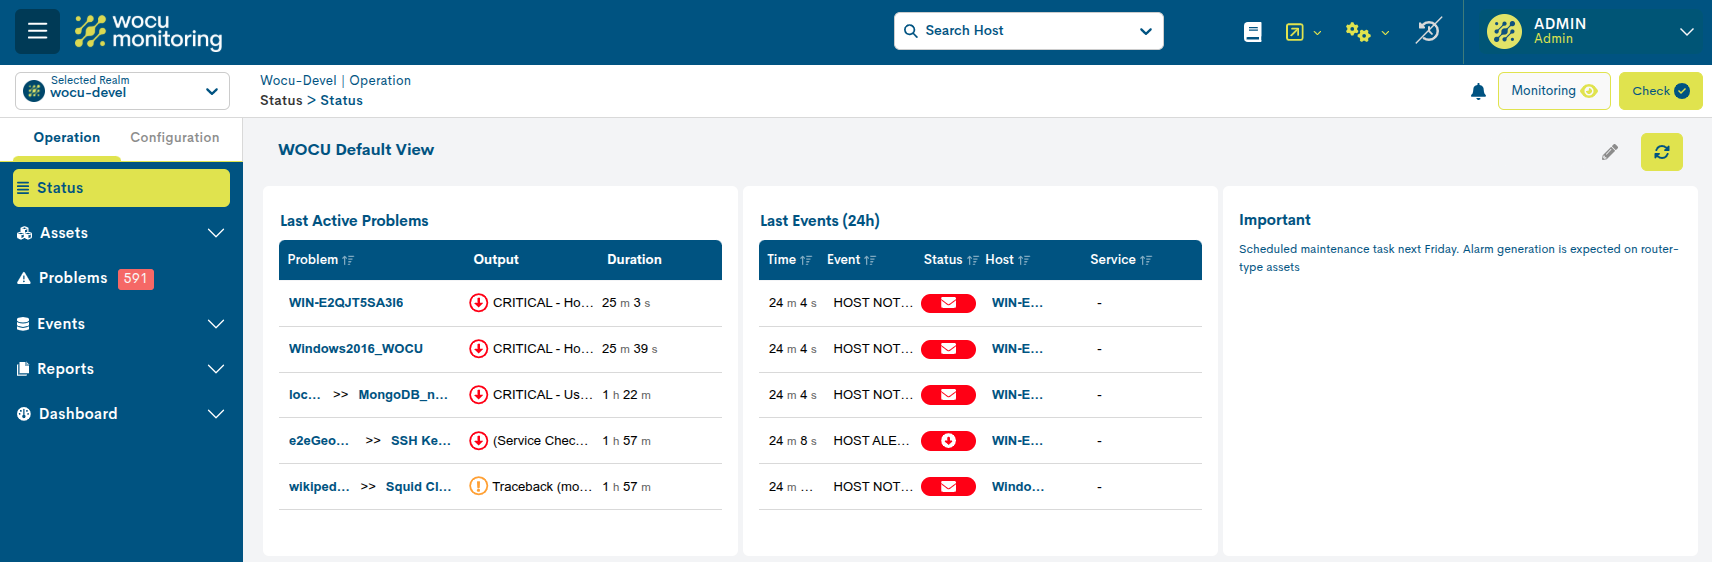1712x562 pixels.
Task: Open the Selected Realm dropdown
Action: [122, 91]
